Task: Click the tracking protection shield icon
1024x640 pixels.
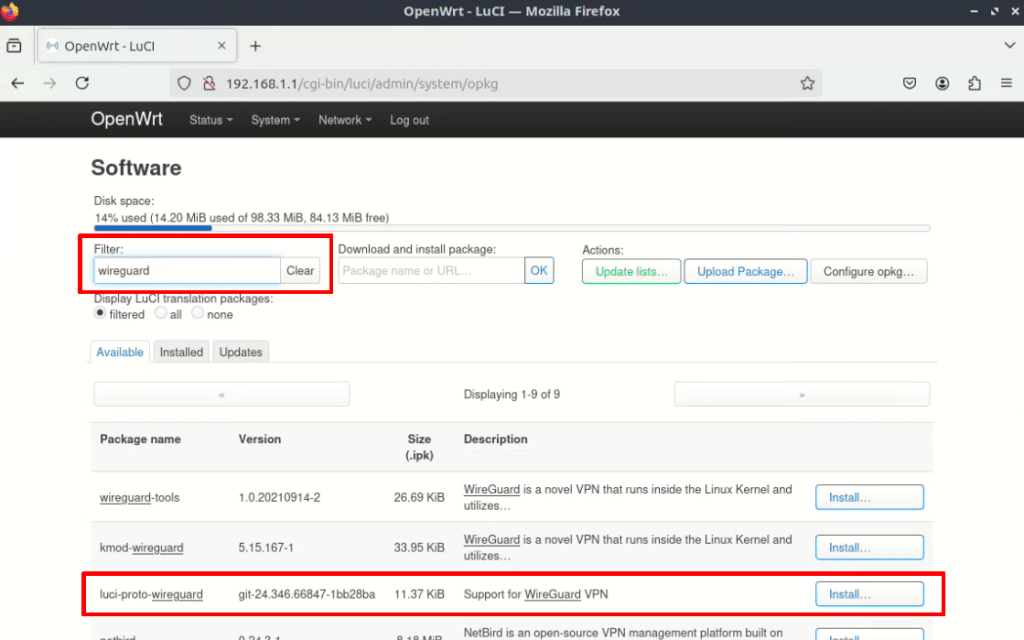Action: tap(184, 84)
